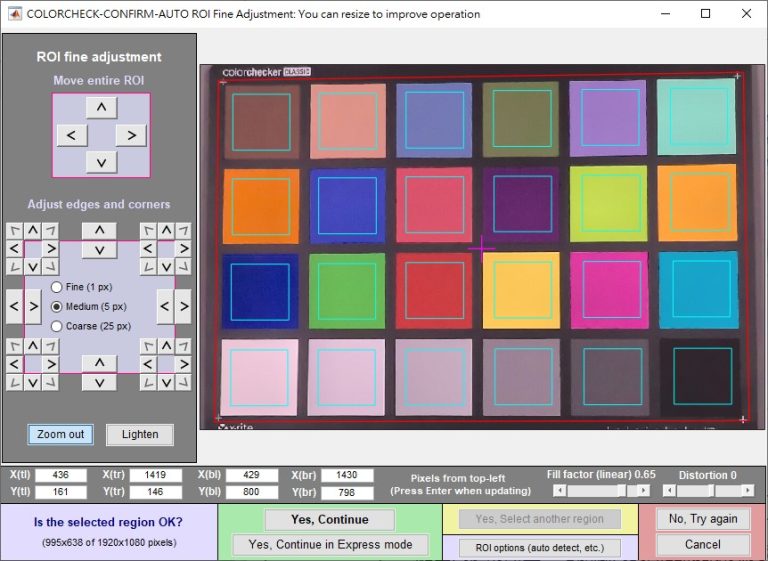The width and height of the screenshot is (768, 561).
Task: Click No, Try again button
Action: pos(703,519)
